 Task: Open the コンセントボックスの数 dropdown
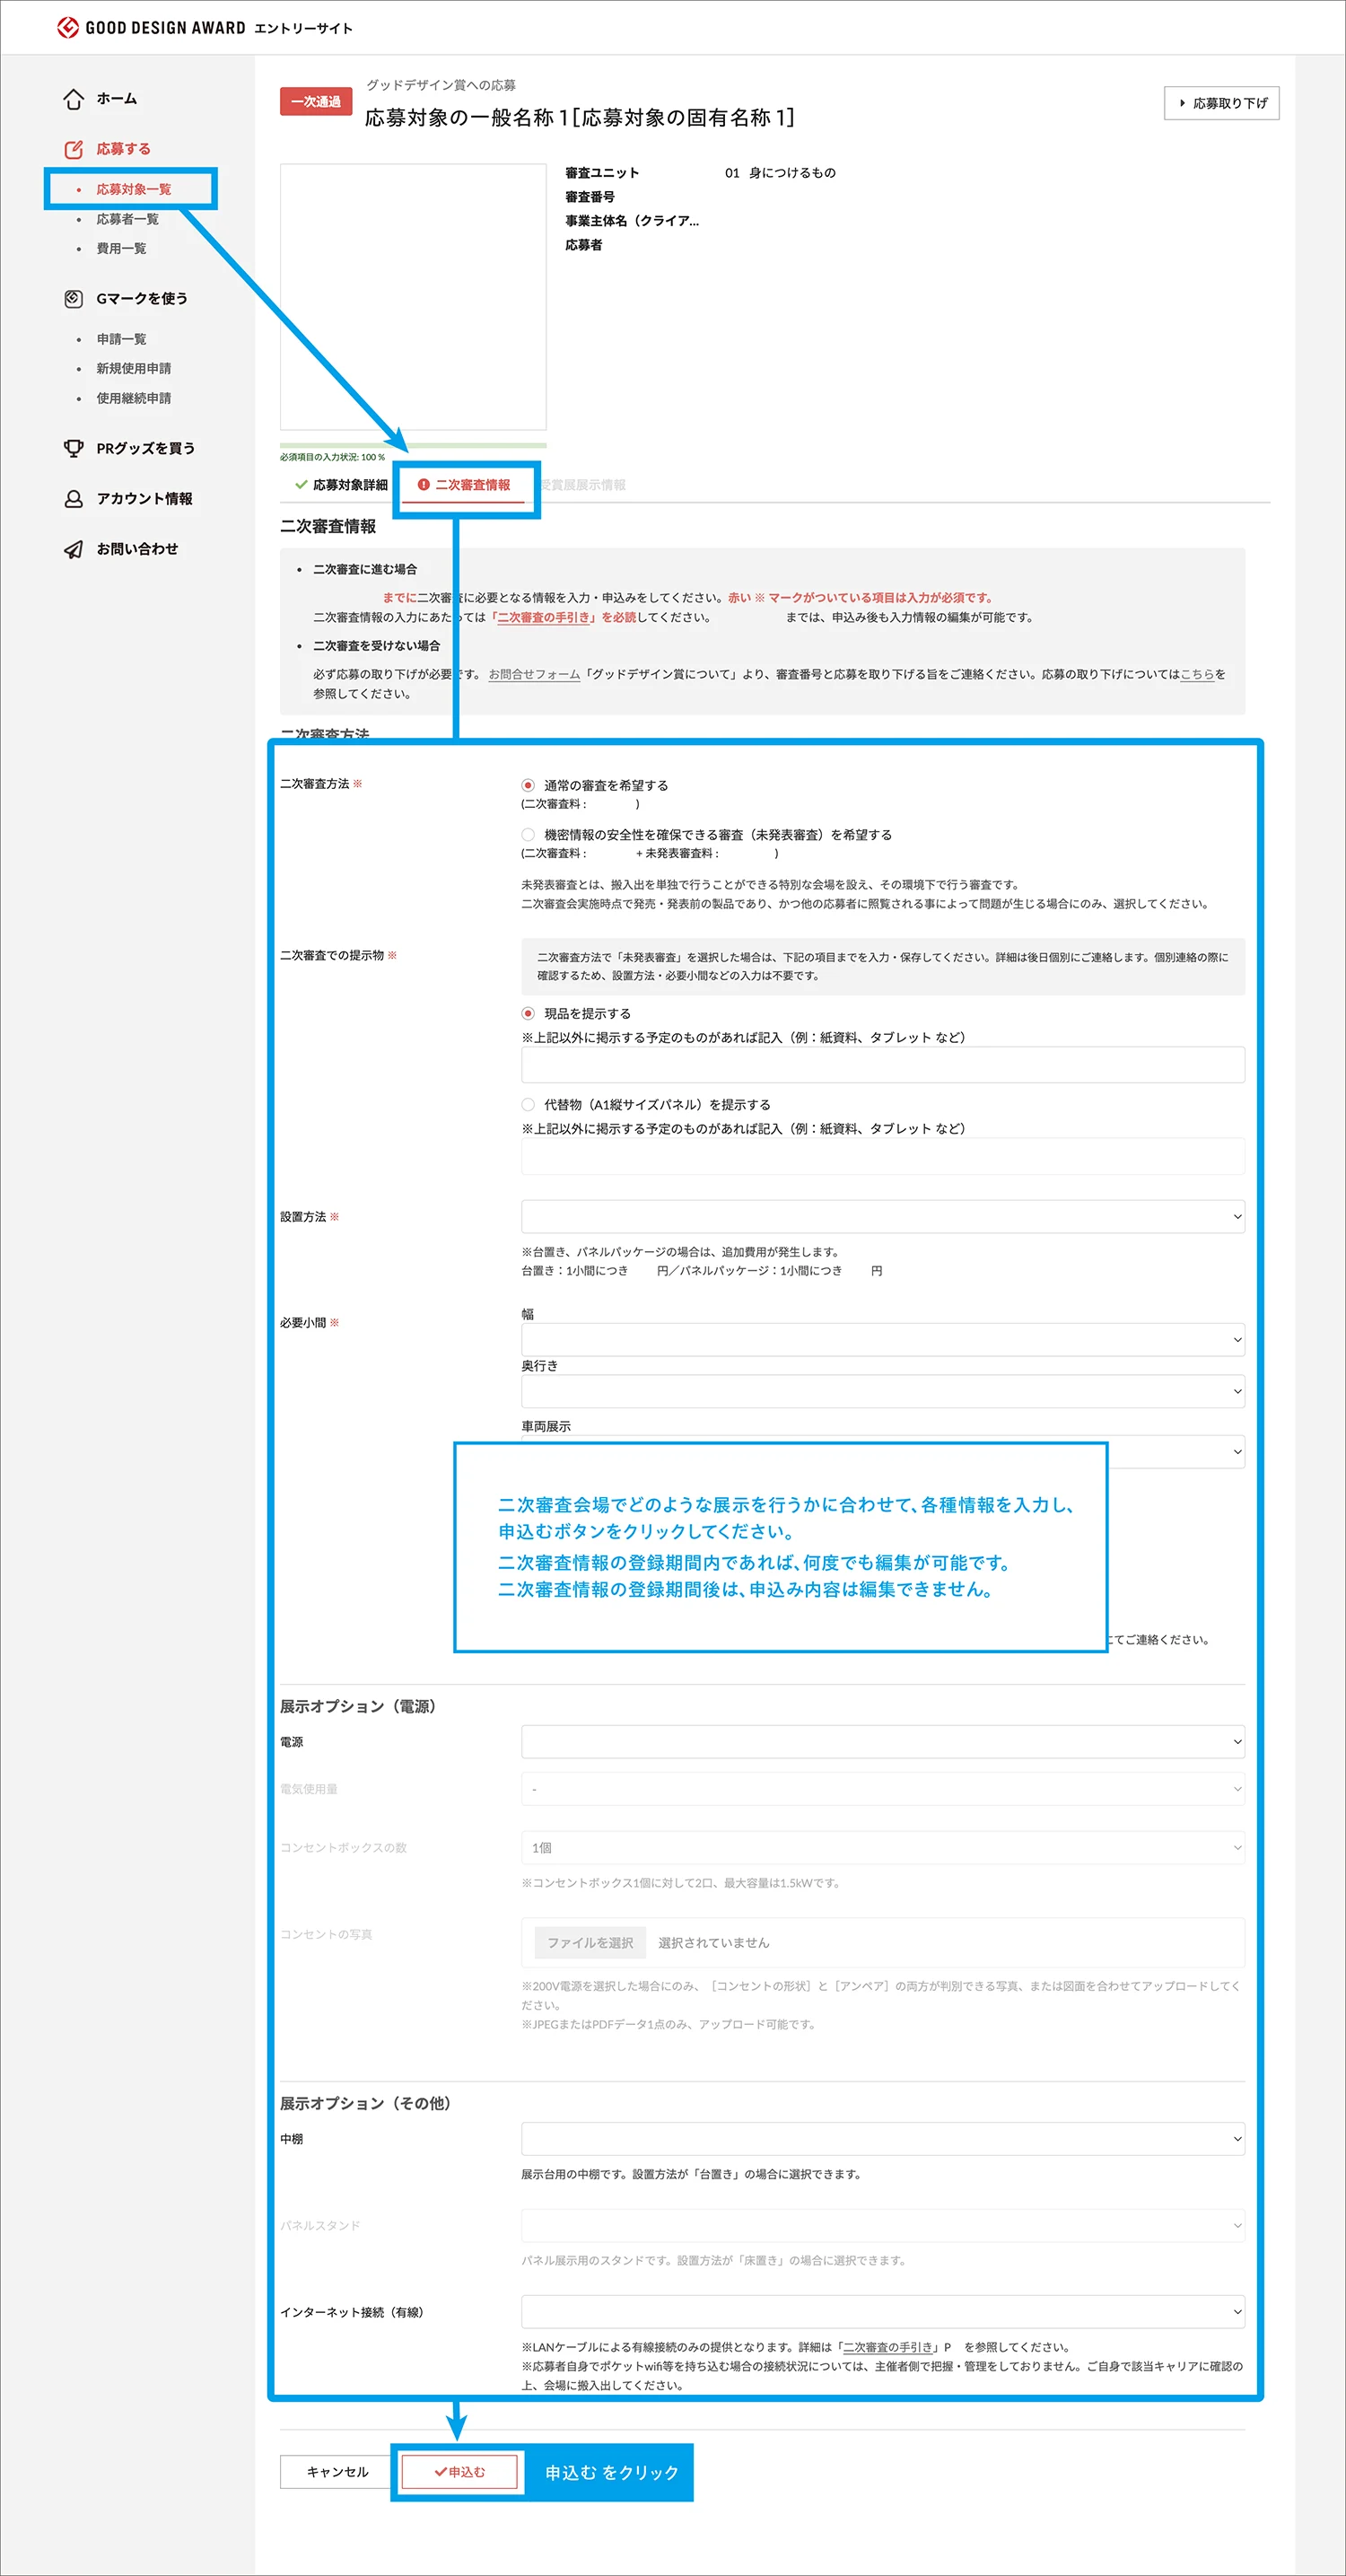[882, 1847]
